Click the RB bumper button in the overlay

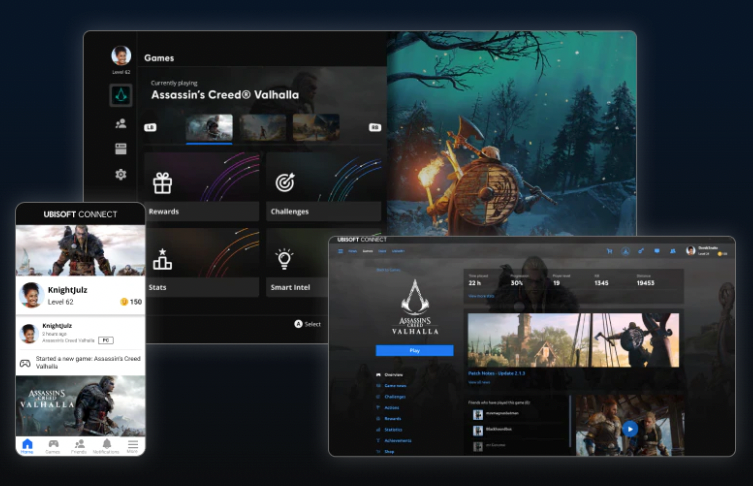375,127
